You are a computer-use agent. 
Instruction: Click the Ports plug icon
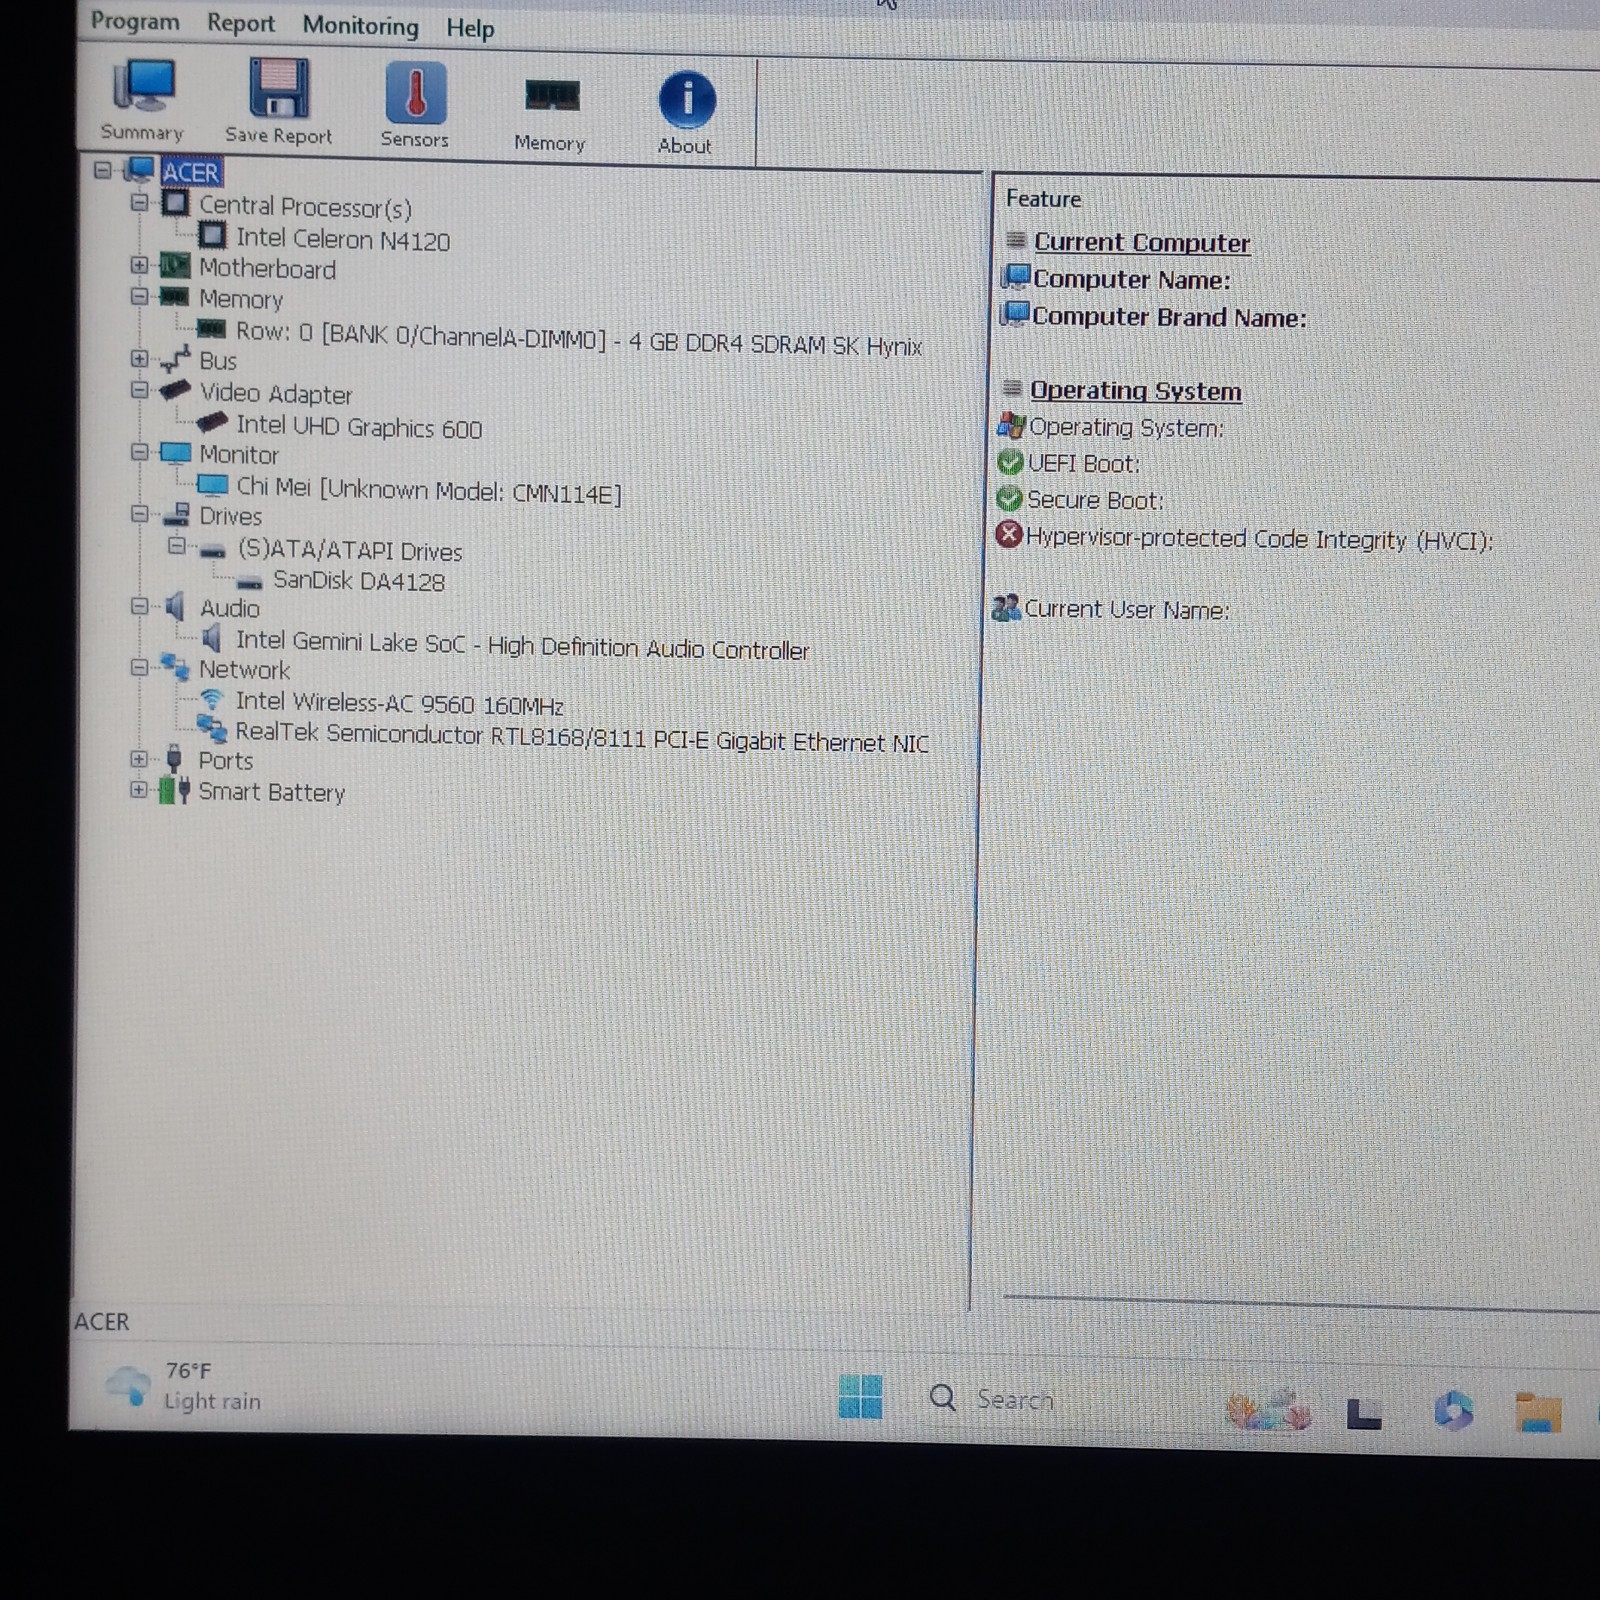point(174,759)
